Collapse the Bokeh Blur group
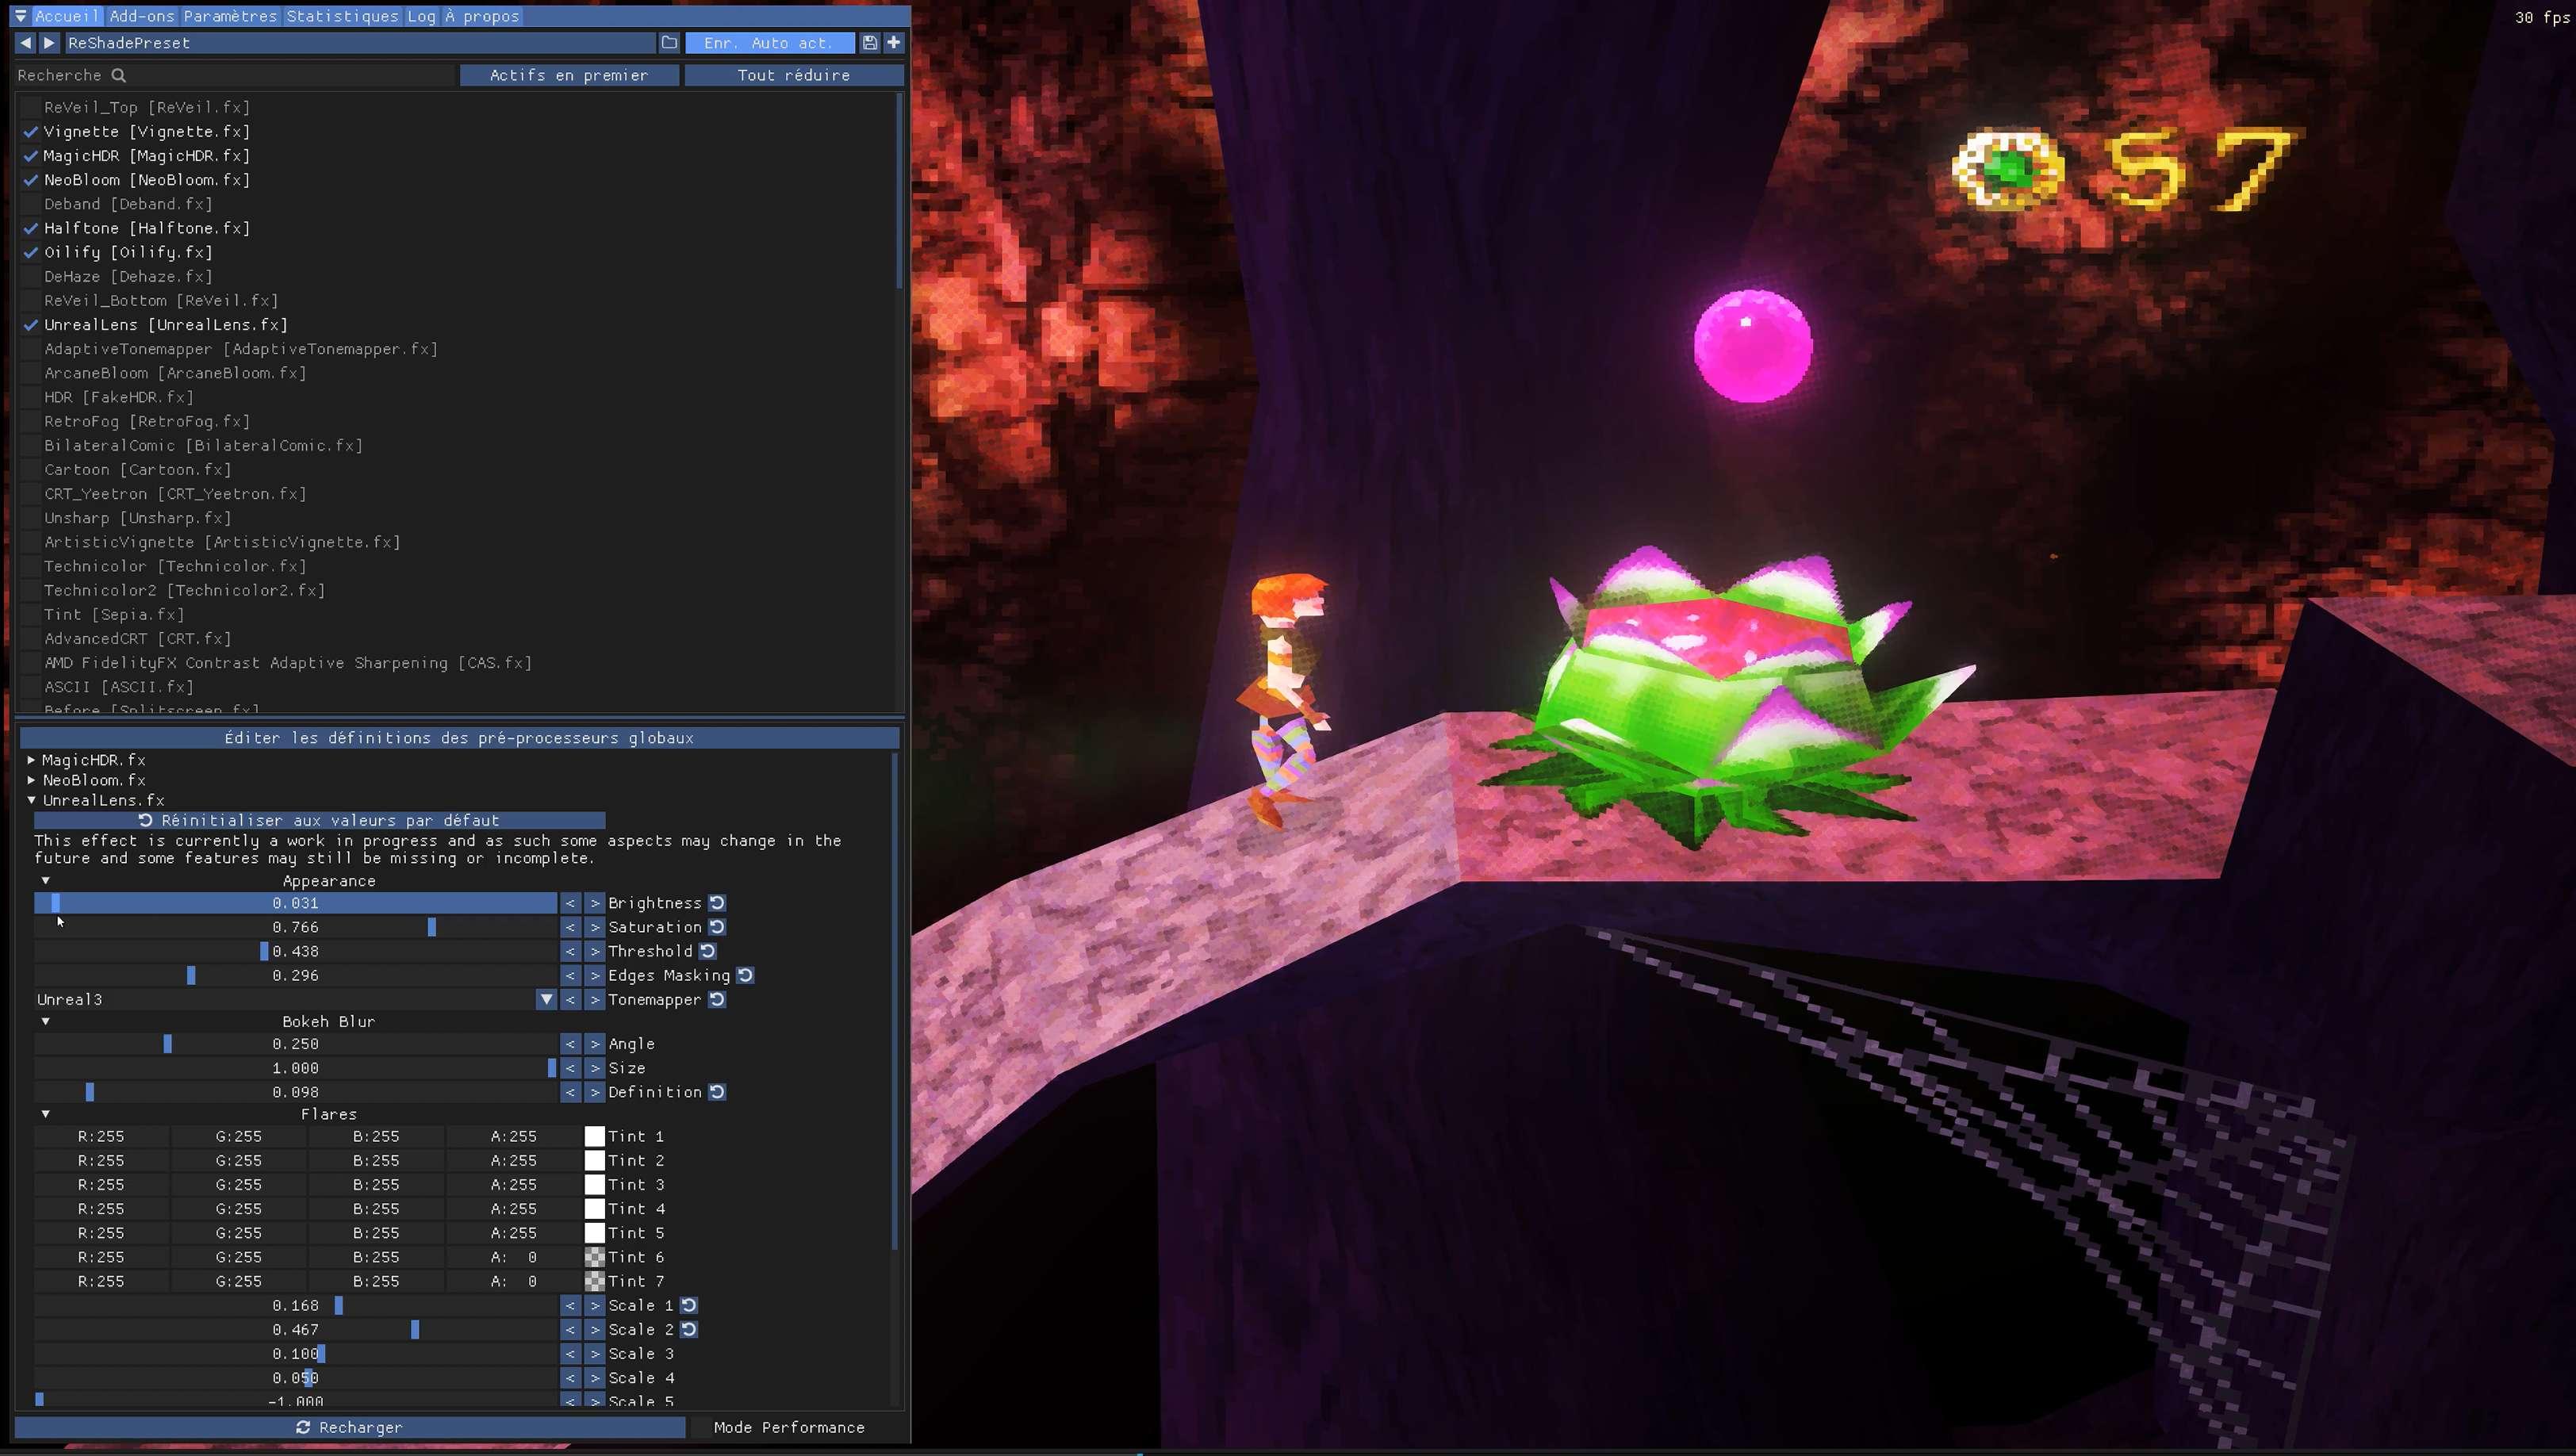This screenshot has height=1456, width=2576. (45, 1021)
